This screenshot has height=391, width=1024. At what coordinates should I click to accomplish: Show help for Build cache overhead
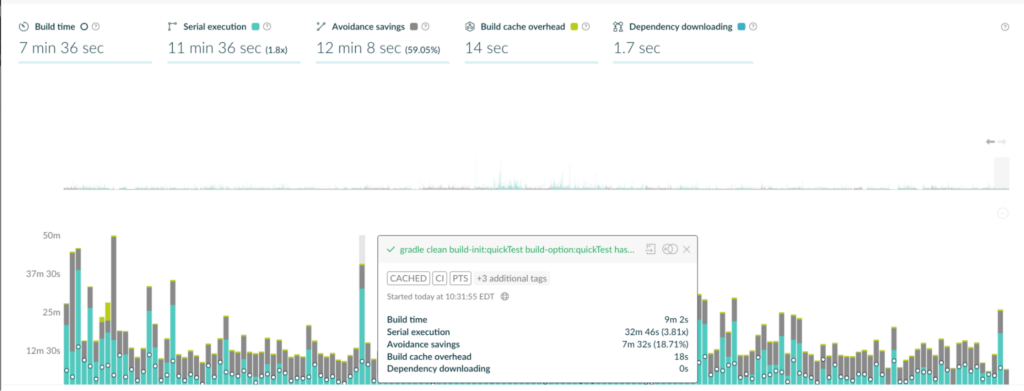(586, 27)
